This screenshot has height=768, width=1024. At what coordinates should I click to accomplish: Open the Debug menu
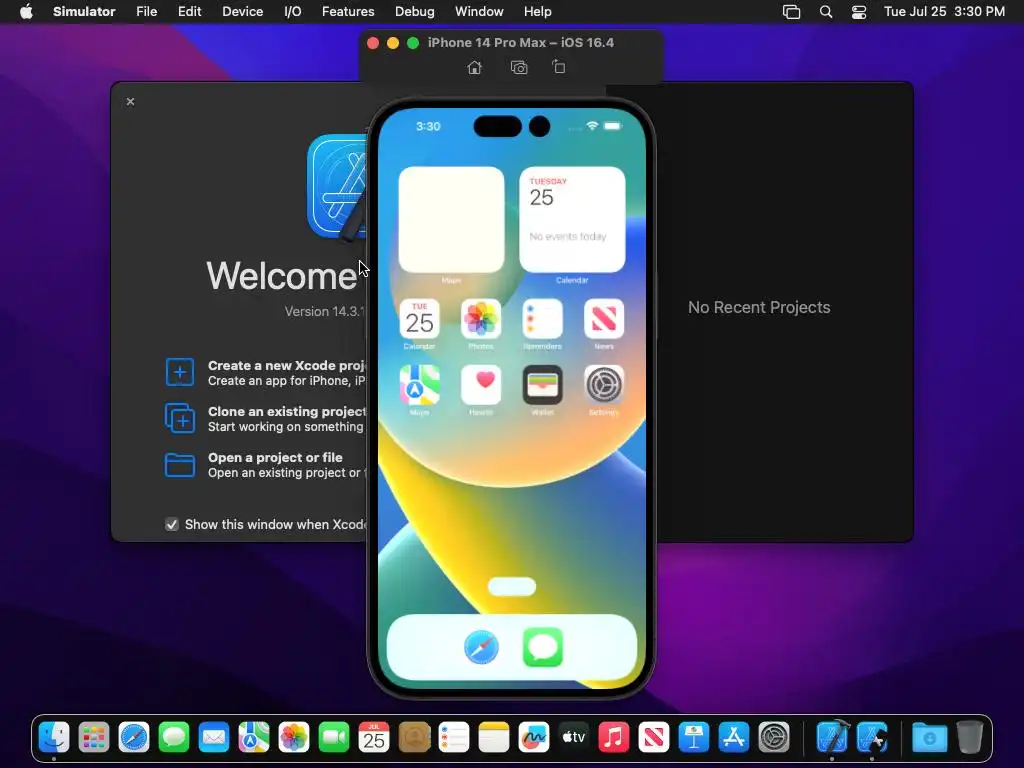click(415, 12)
